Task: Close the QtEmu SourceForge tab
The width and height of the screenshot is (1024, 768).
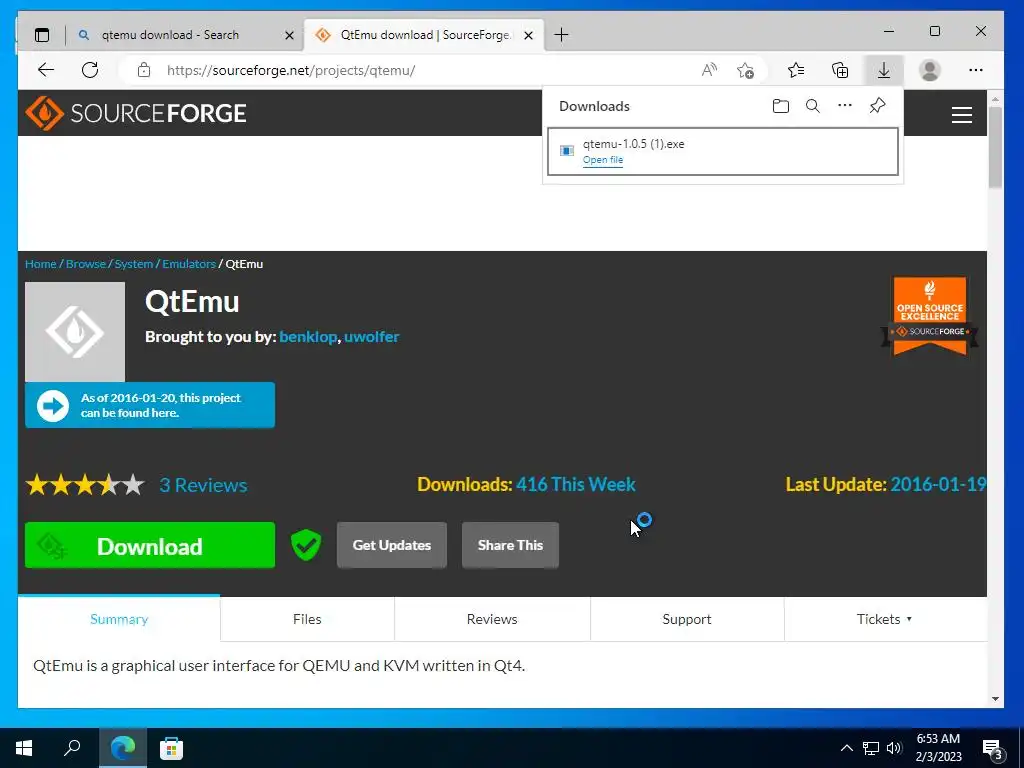Action: point(528,35)
